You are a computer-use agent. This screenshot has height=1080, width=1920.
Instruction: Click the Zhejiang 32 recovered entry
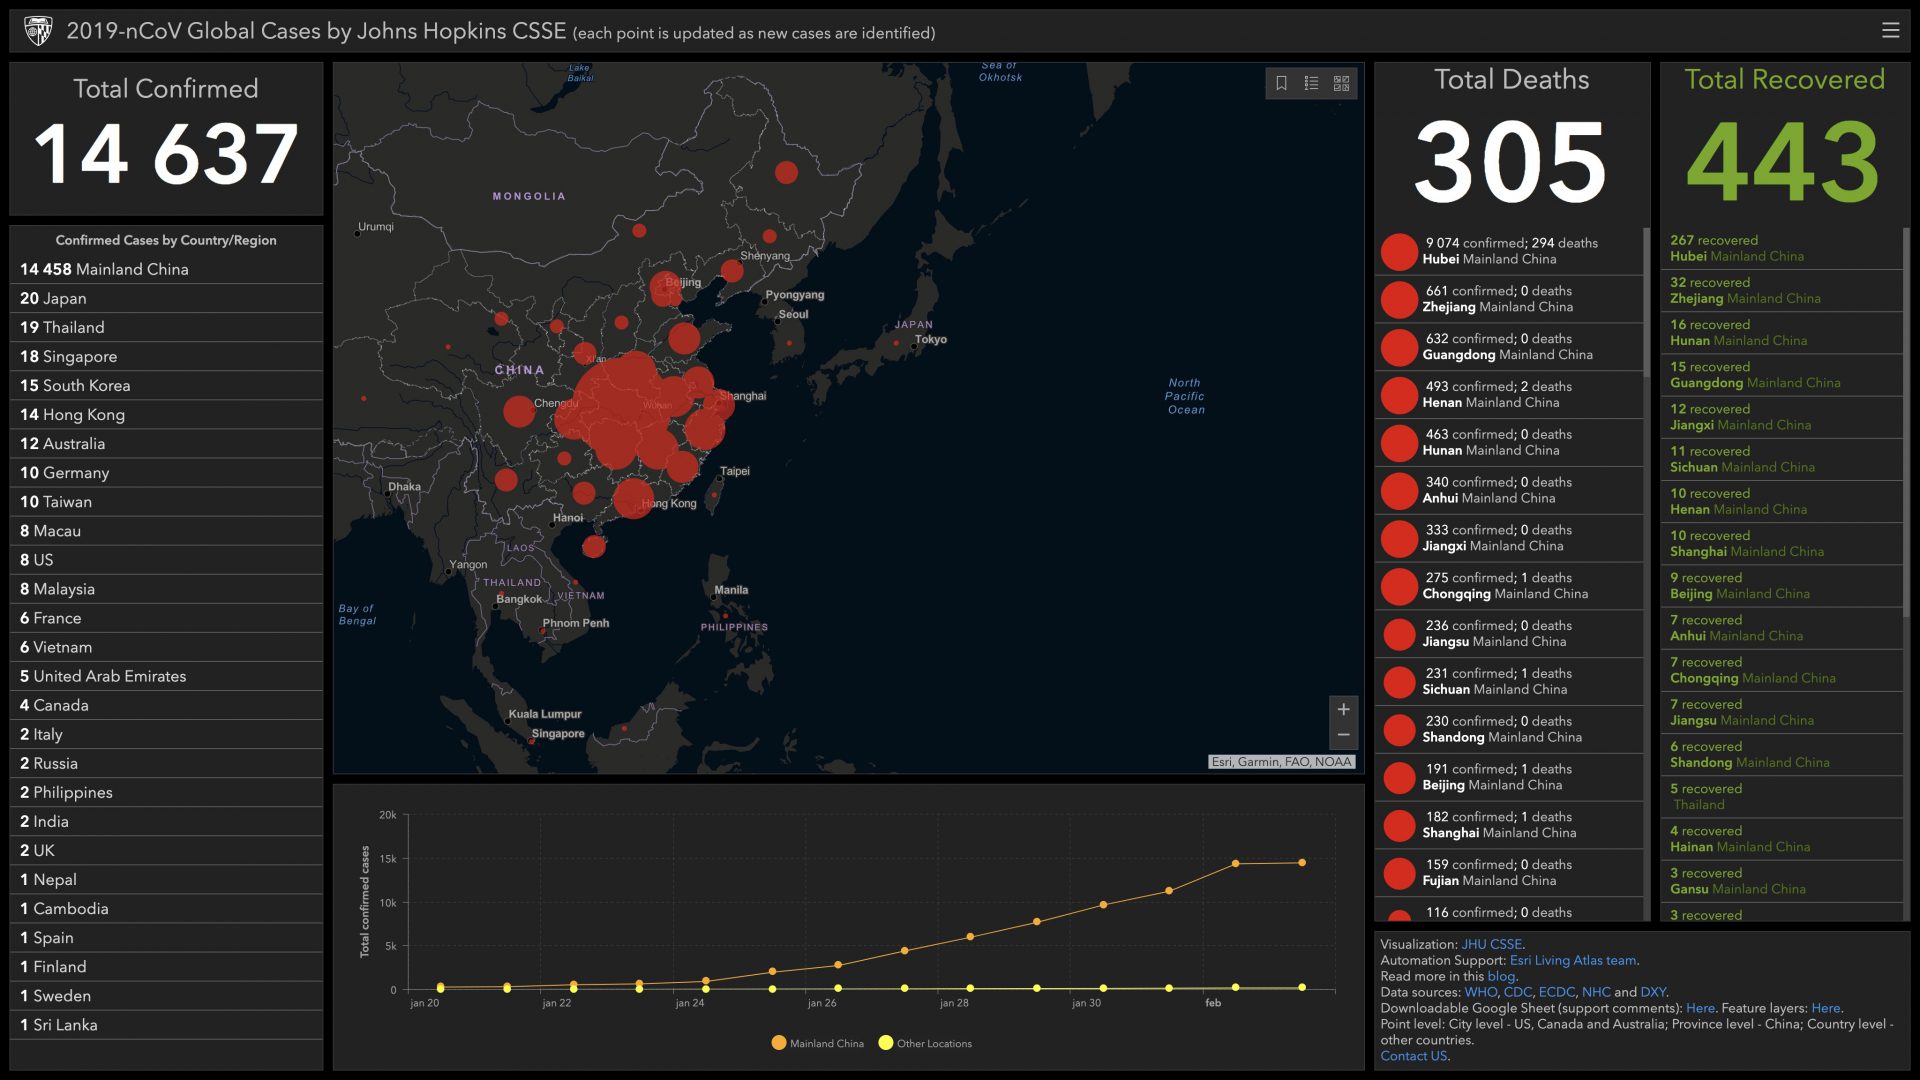pyautogui.click(x=1781, y=290)
